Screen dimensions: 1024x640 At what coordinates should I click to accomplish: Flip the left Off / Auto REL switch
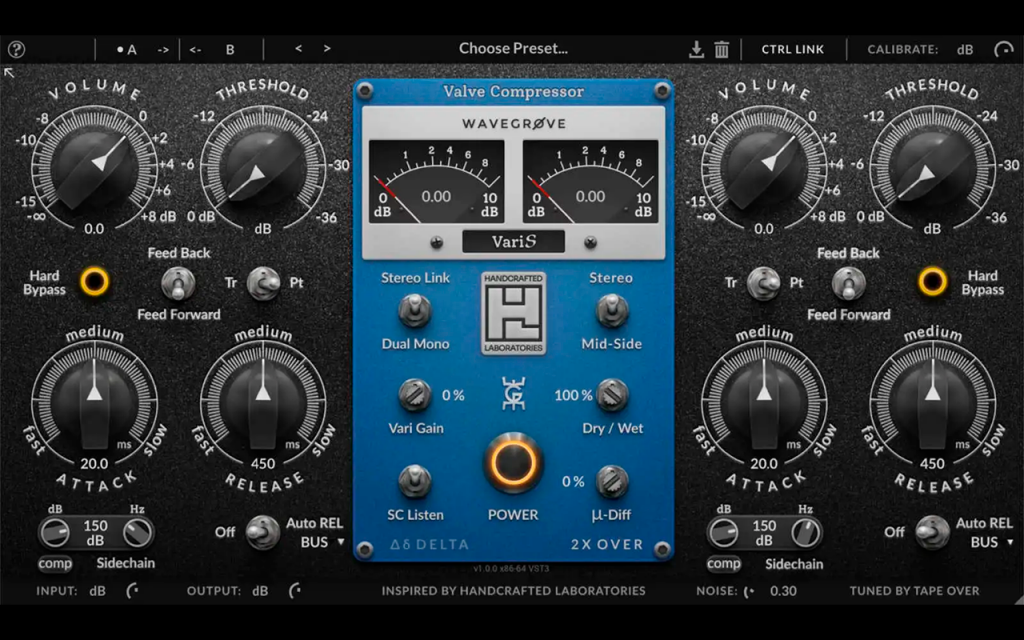263,532
